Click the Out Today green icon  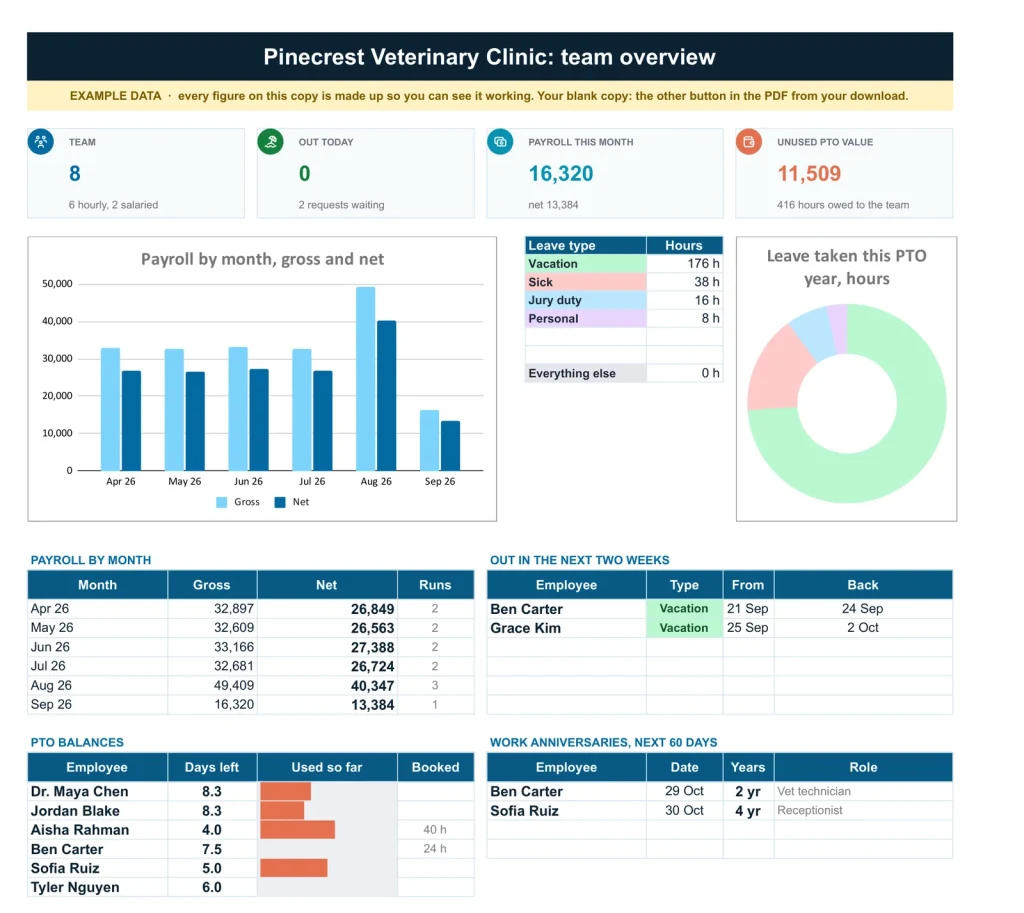pos(270,142)
